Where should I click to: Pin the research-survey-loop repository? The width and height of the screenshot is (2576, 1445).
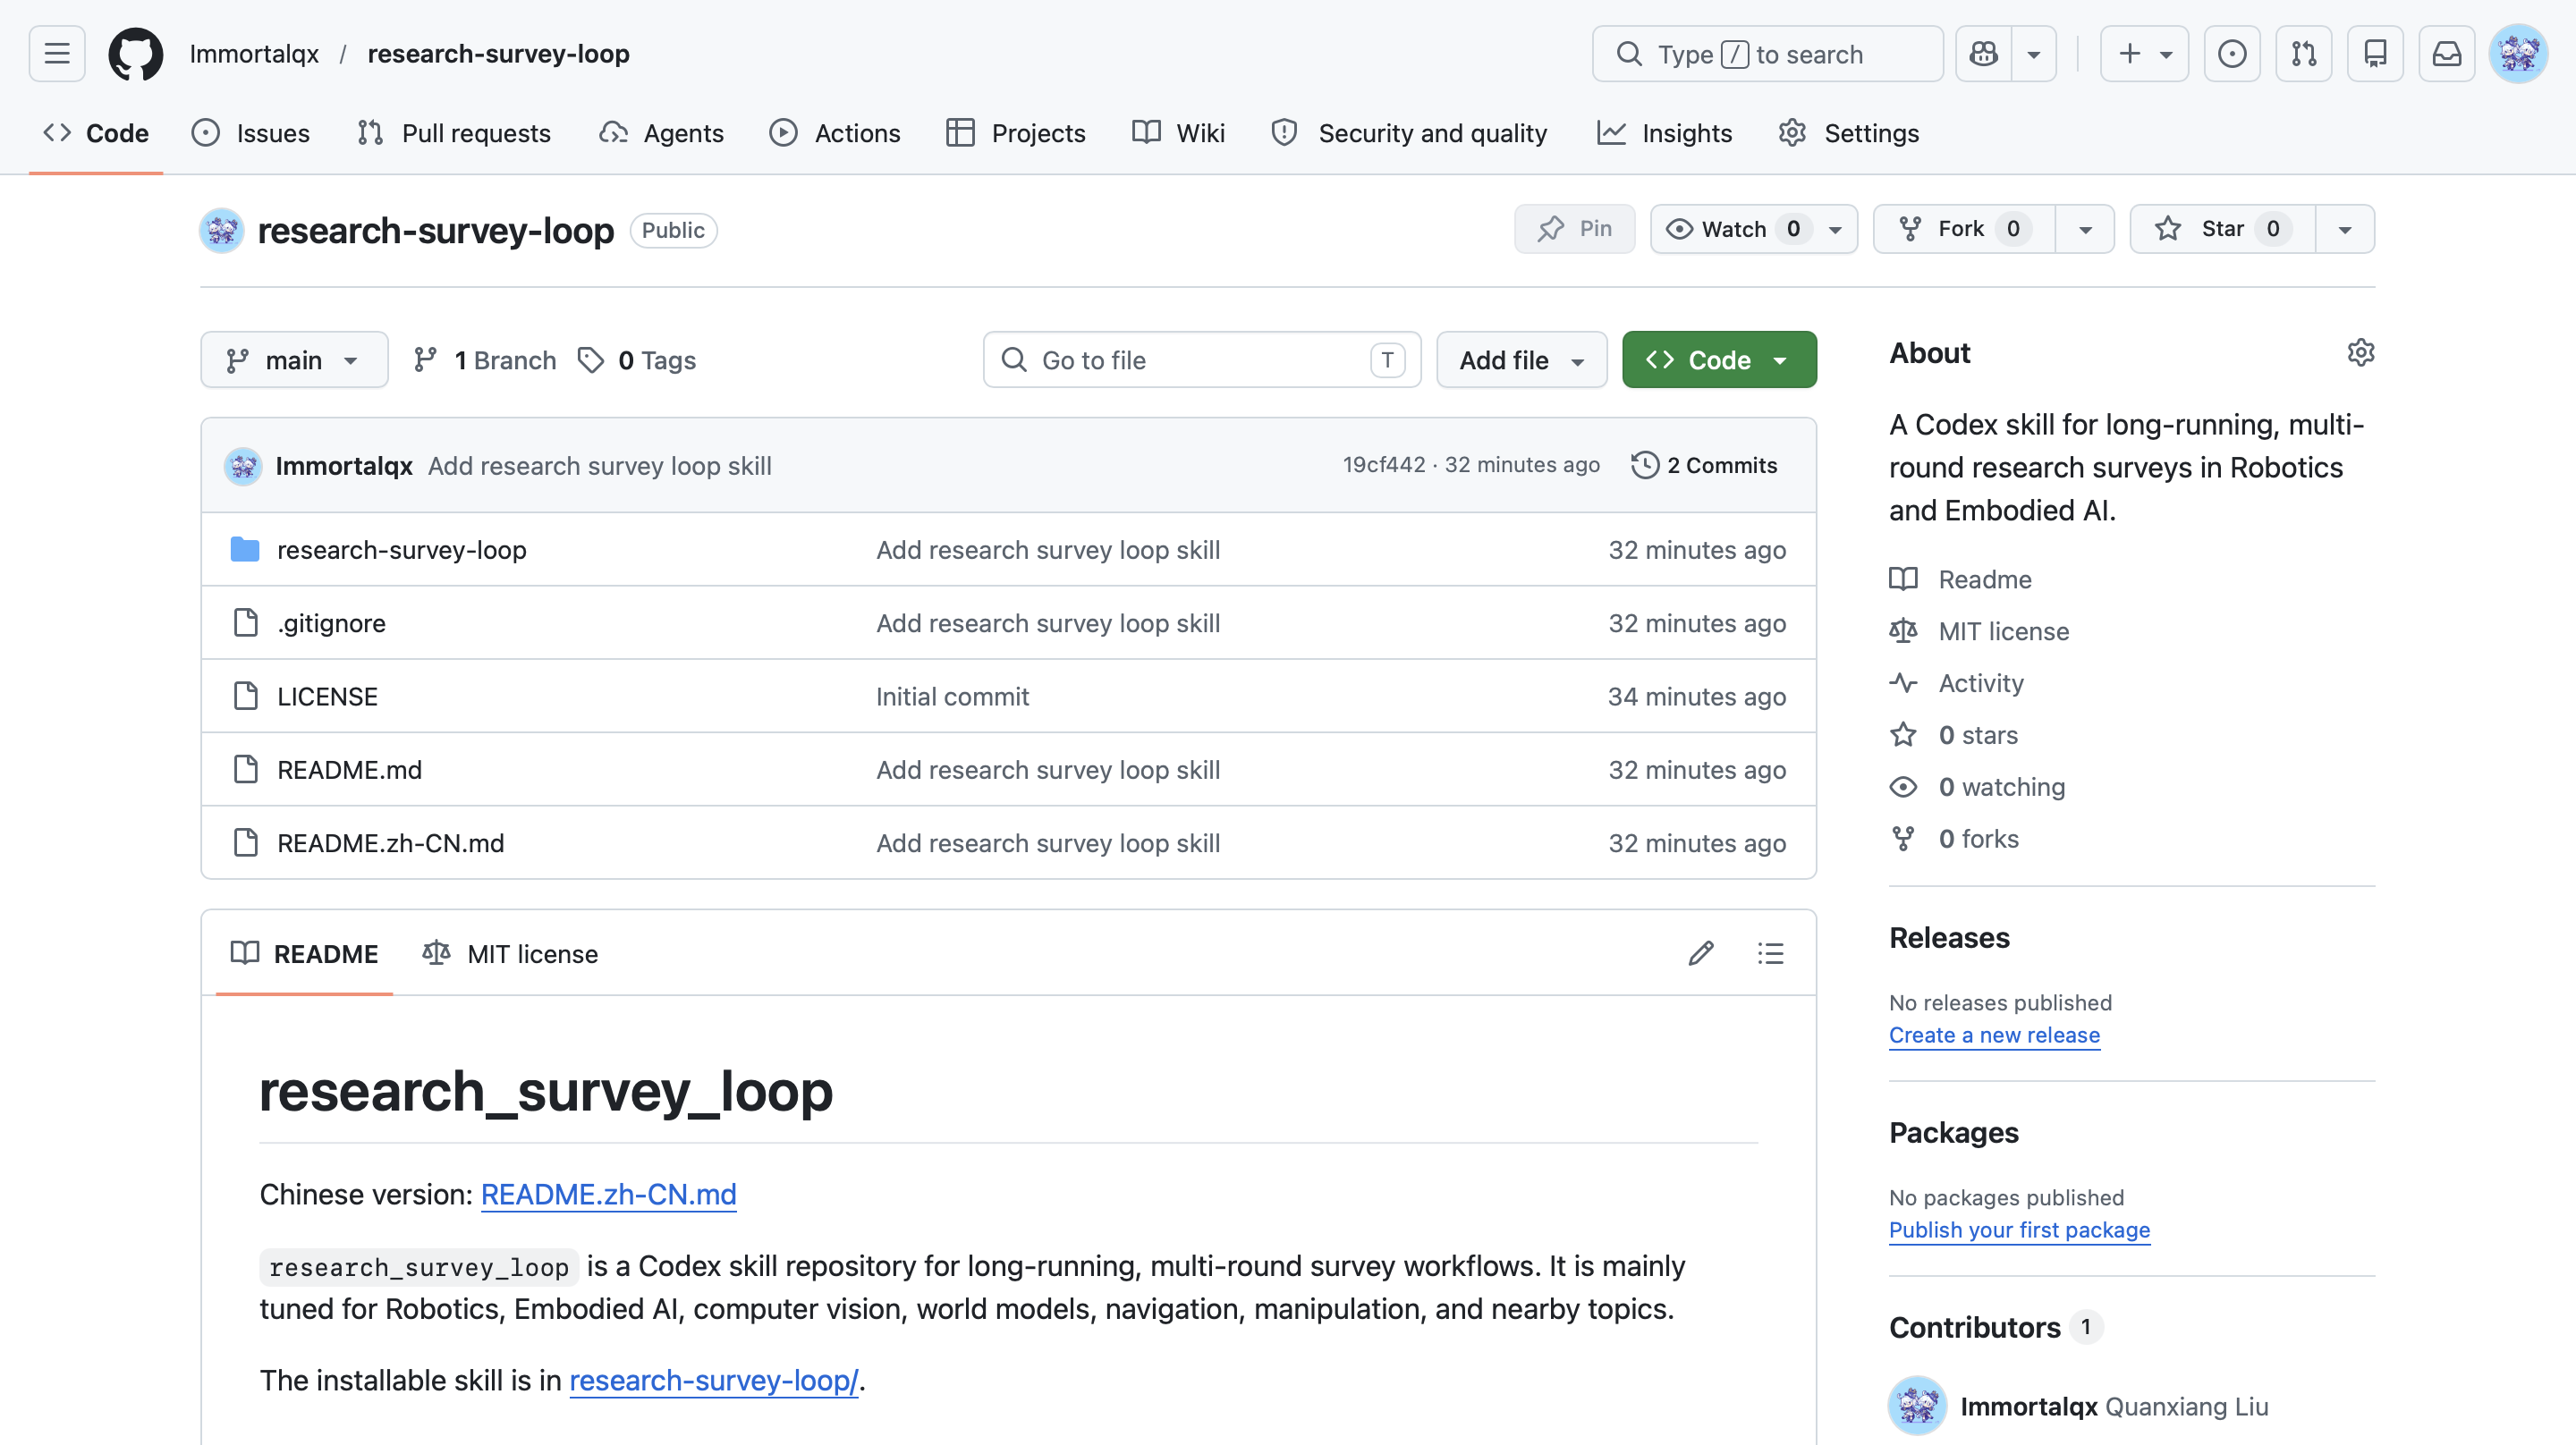[1574, 229]
